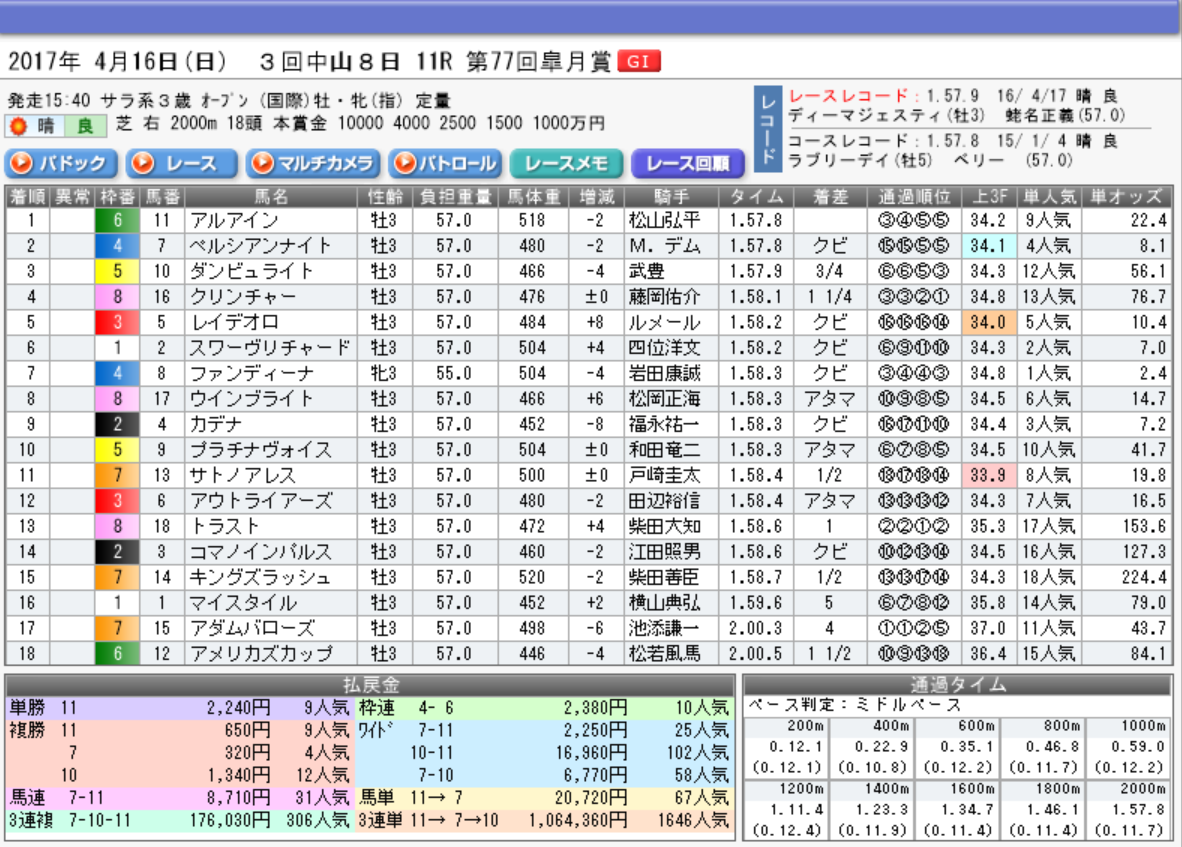The image size is (1182, 847).
Task: Click the play icon on パドック
Action: (x=22, y=163)
